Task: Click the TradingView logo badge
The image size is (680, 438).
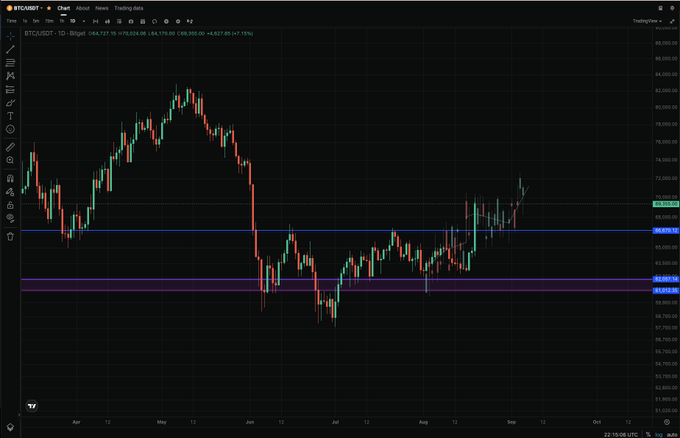Action: [32, 406]
